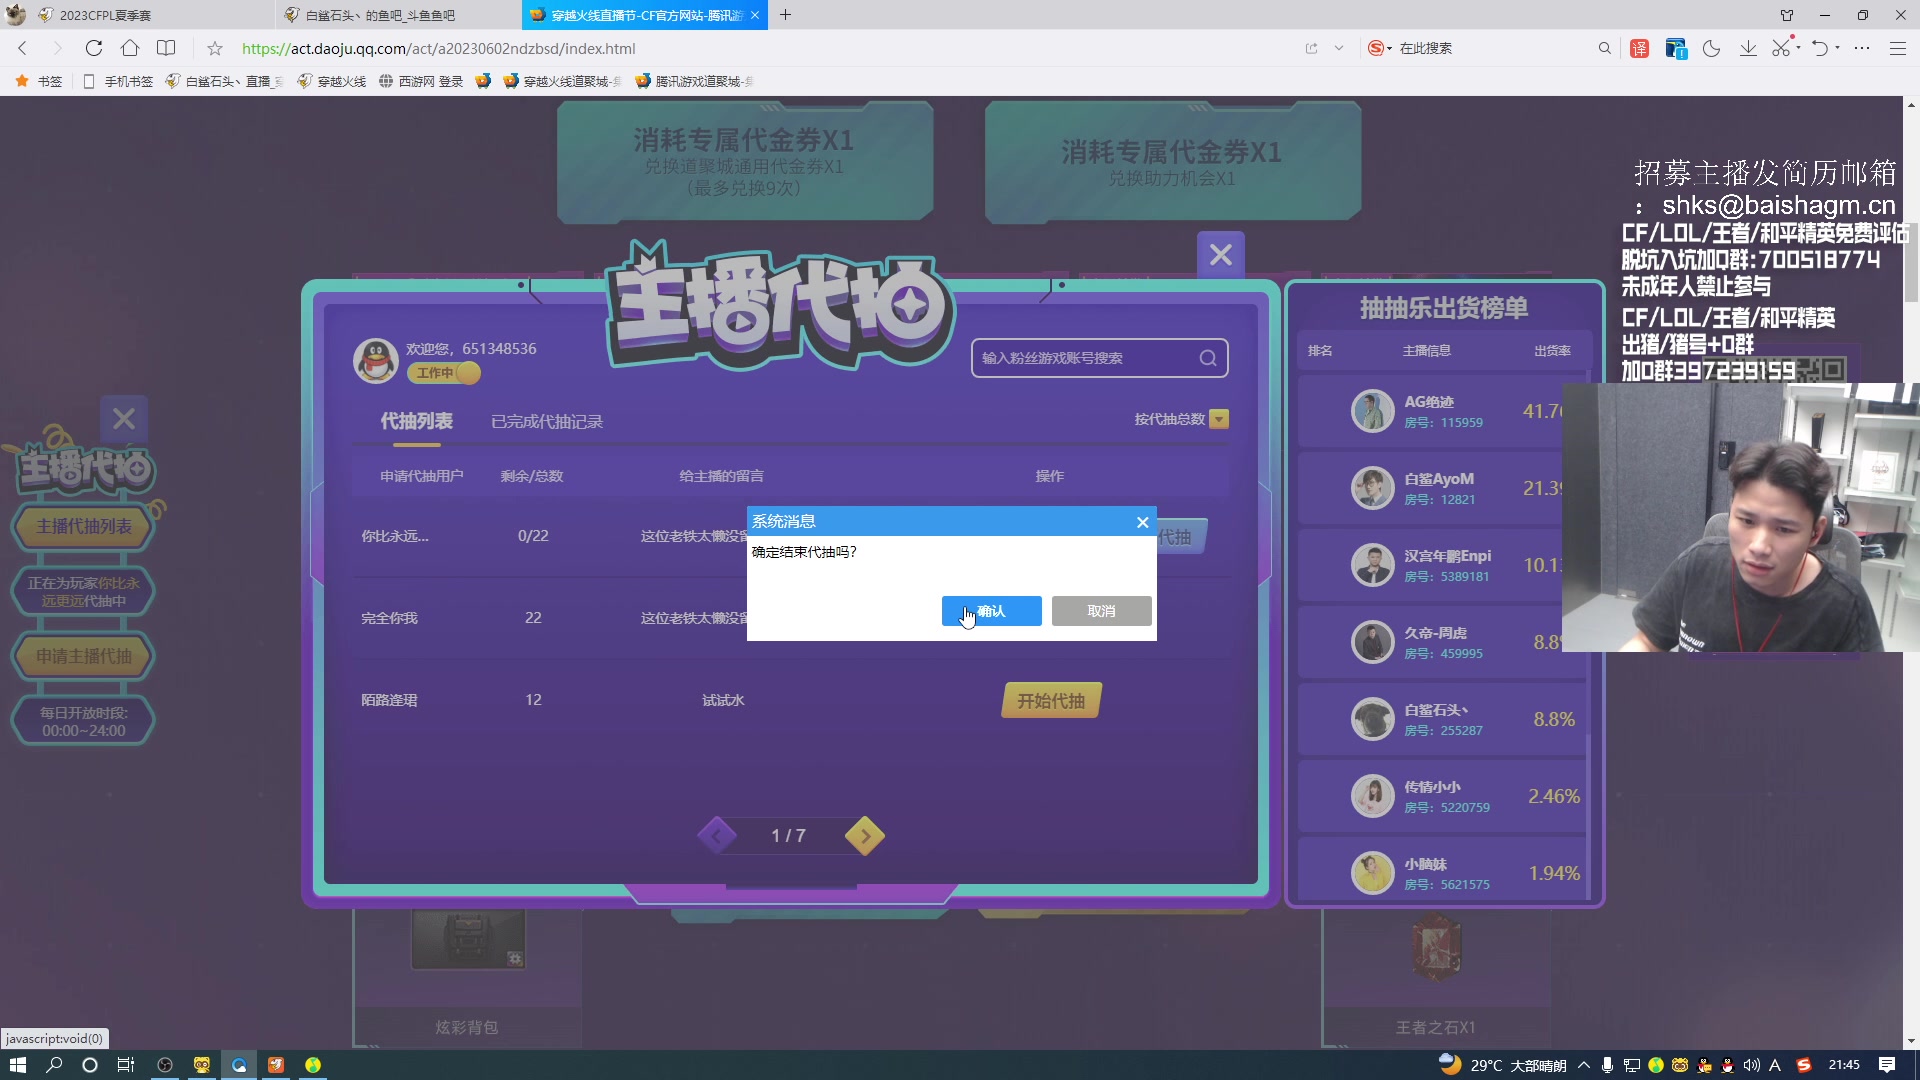Open reading mode book icon
Screen dimensions: 1920x1080
(x=166, y=48)
